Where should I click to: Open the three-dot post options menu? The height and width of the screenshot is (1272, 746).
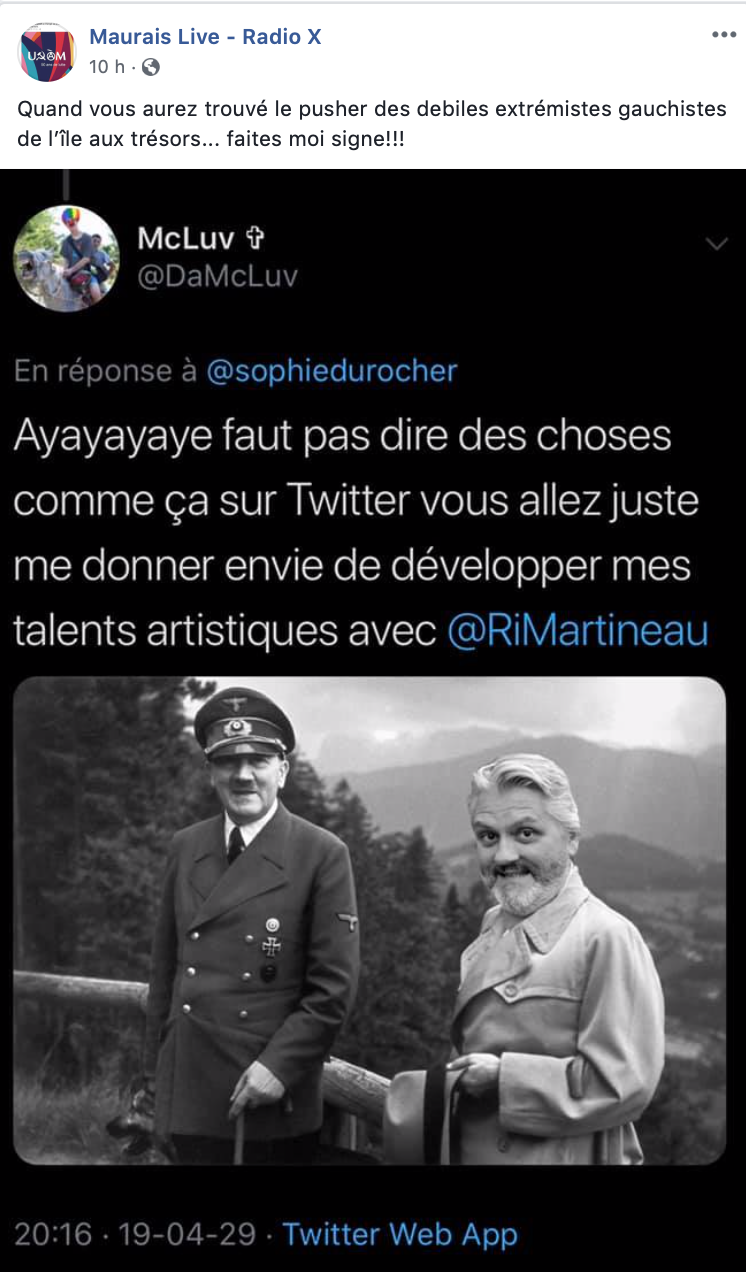[723, 34]
